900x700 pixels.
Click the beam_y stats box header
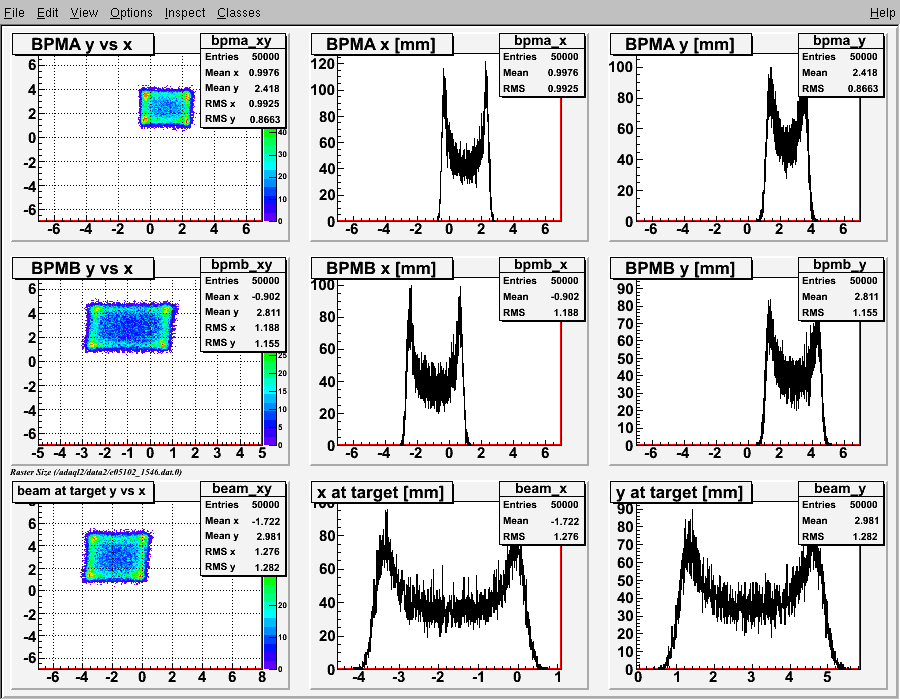pyautogui.click(x=841, y=488)
